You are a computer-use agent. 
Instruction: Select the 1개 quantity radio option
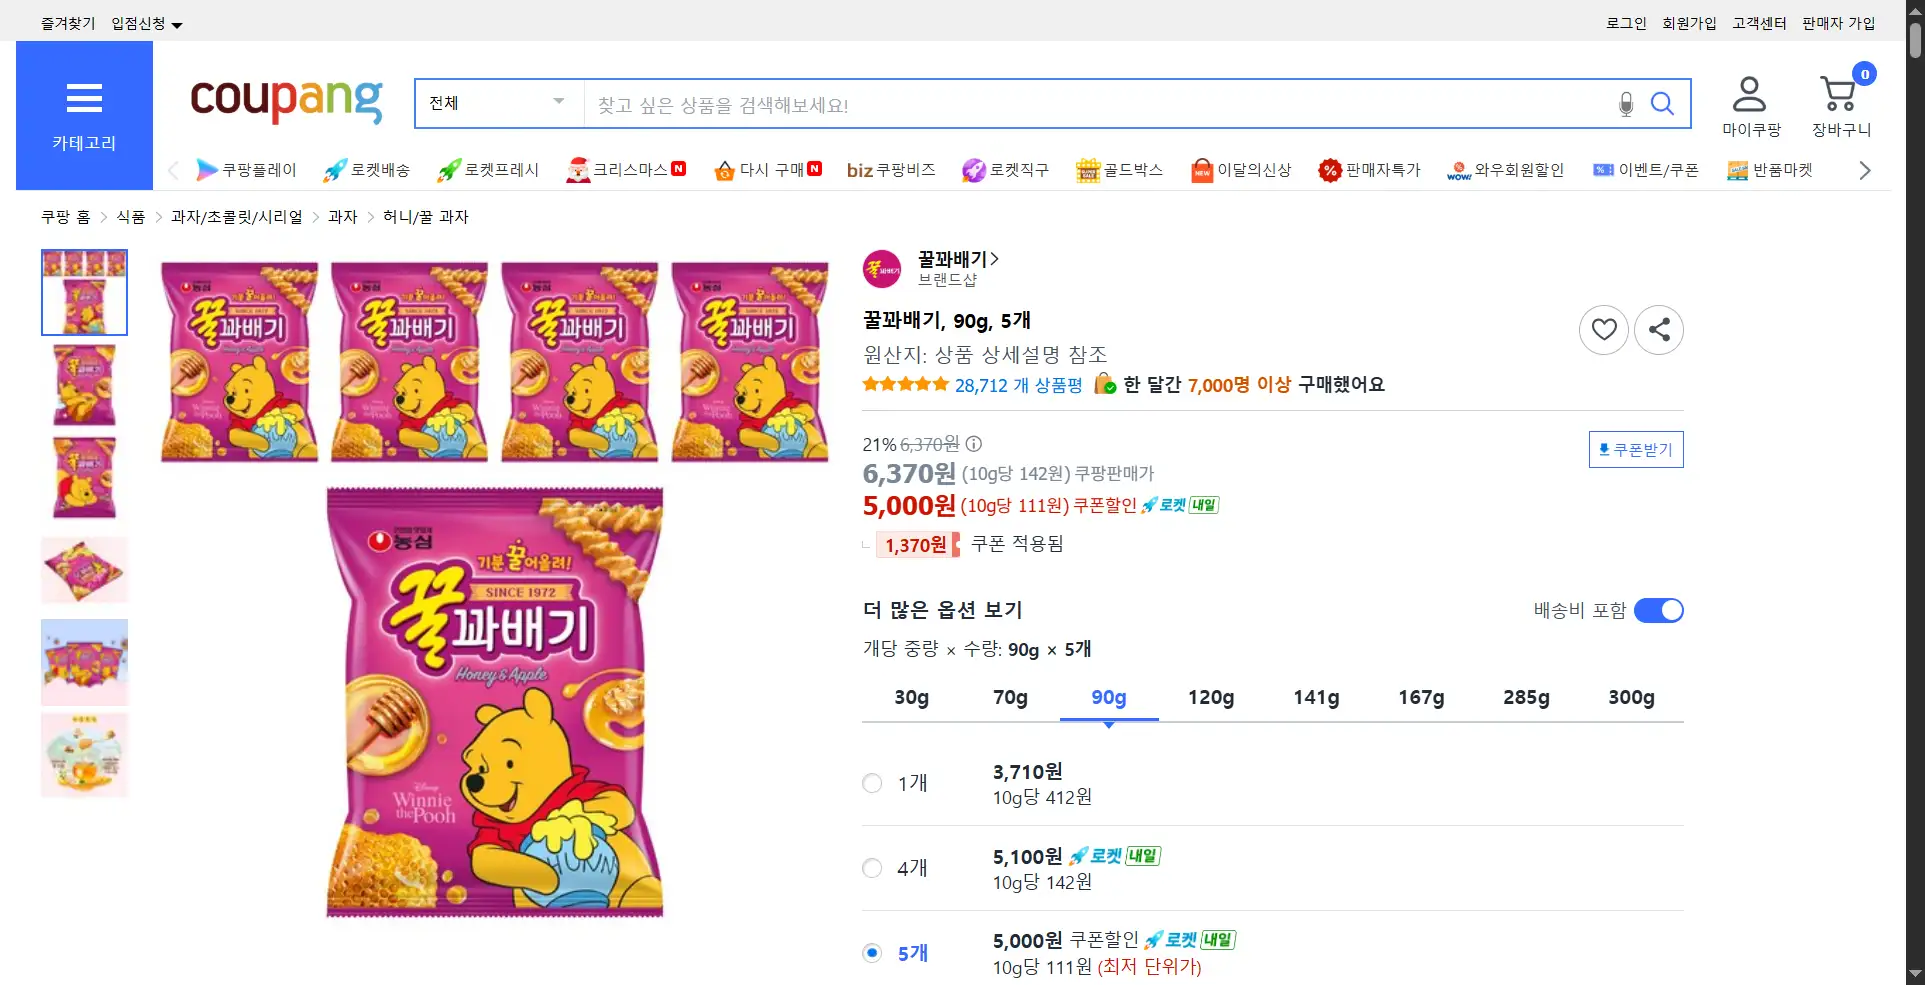(x=872, y=783)
